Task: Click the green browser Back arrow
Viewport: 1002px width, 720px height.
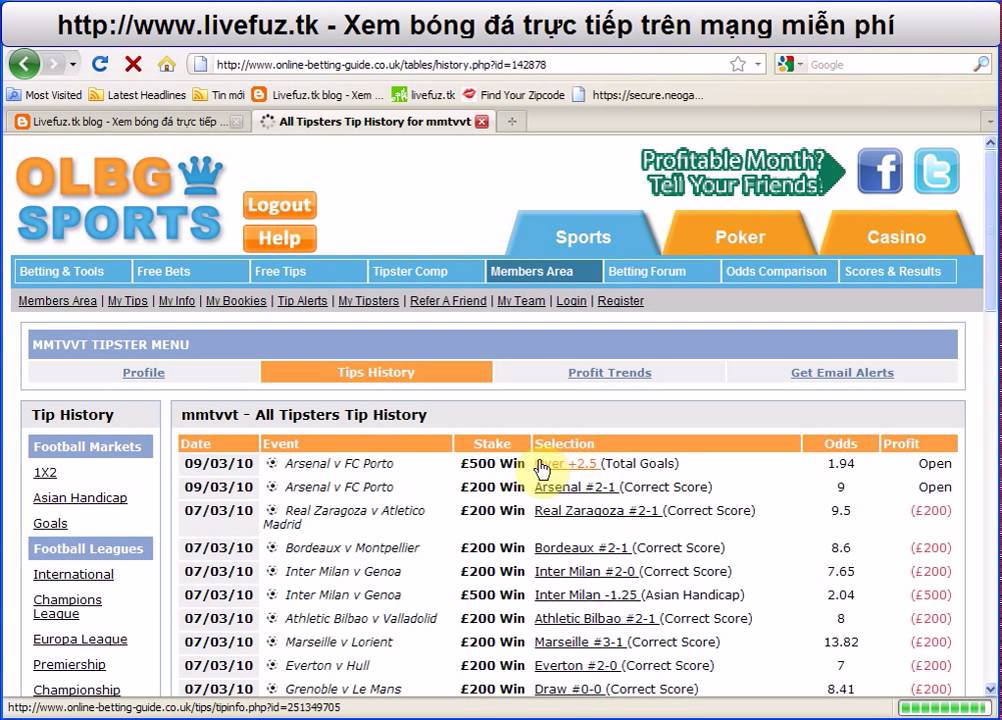Action: click(24, 64)
